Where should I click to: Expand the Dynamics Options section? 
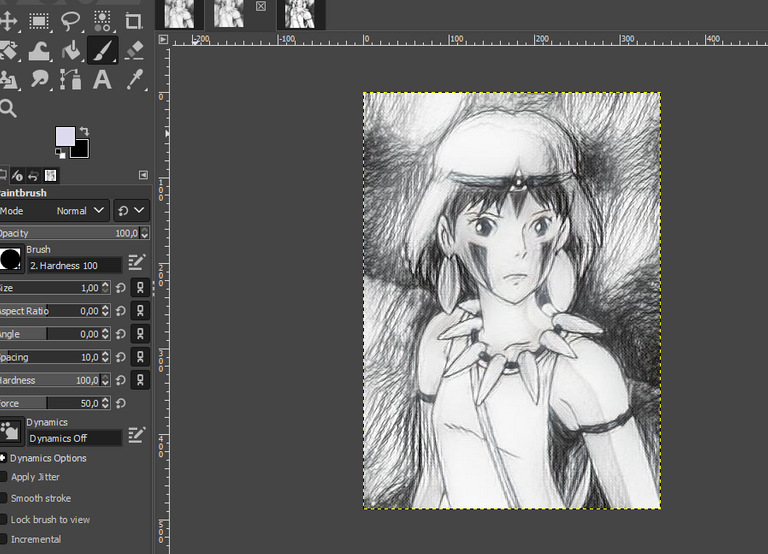coord(2,458)
